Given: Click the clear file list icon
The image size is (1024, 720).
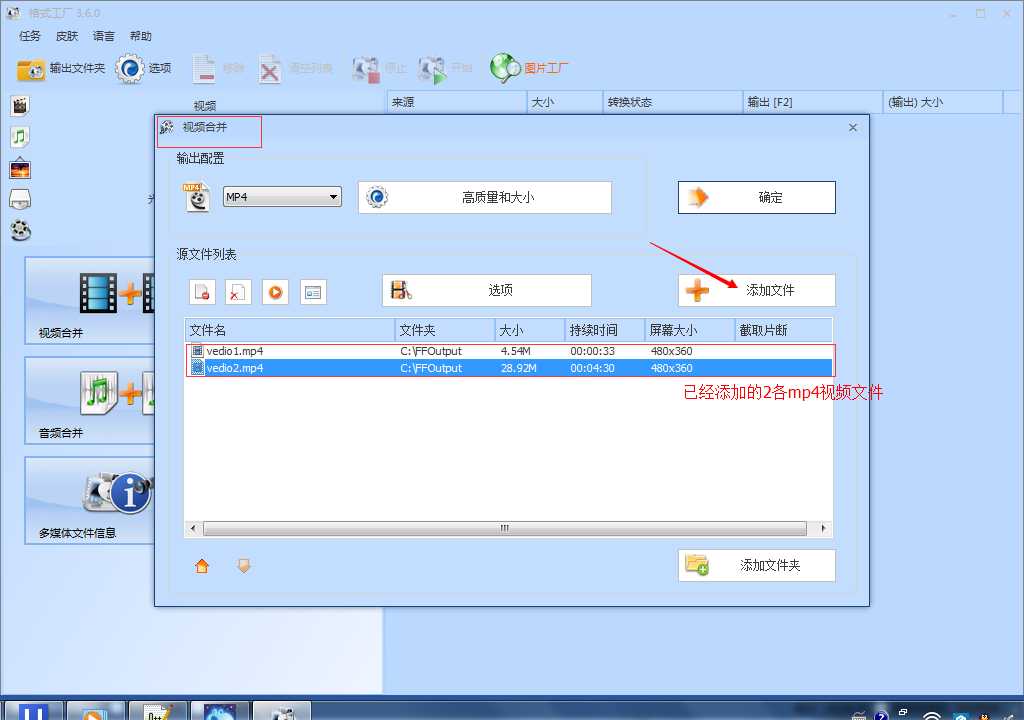Looking at the screenshot, I should point(238,292).
